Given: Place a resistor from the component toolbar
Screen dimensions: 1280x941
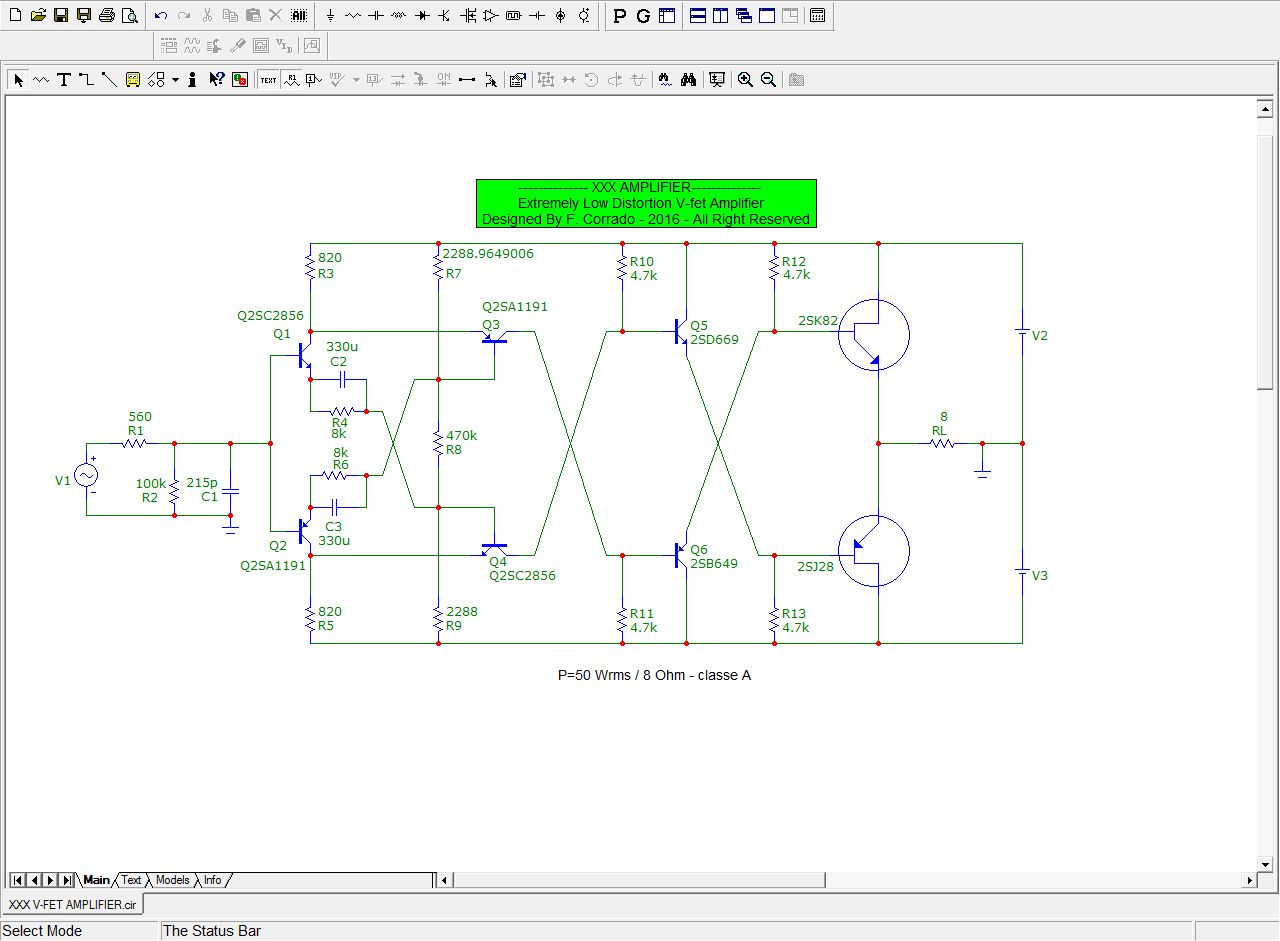Looking at the screenshot, I should click(x=353, y=16).
